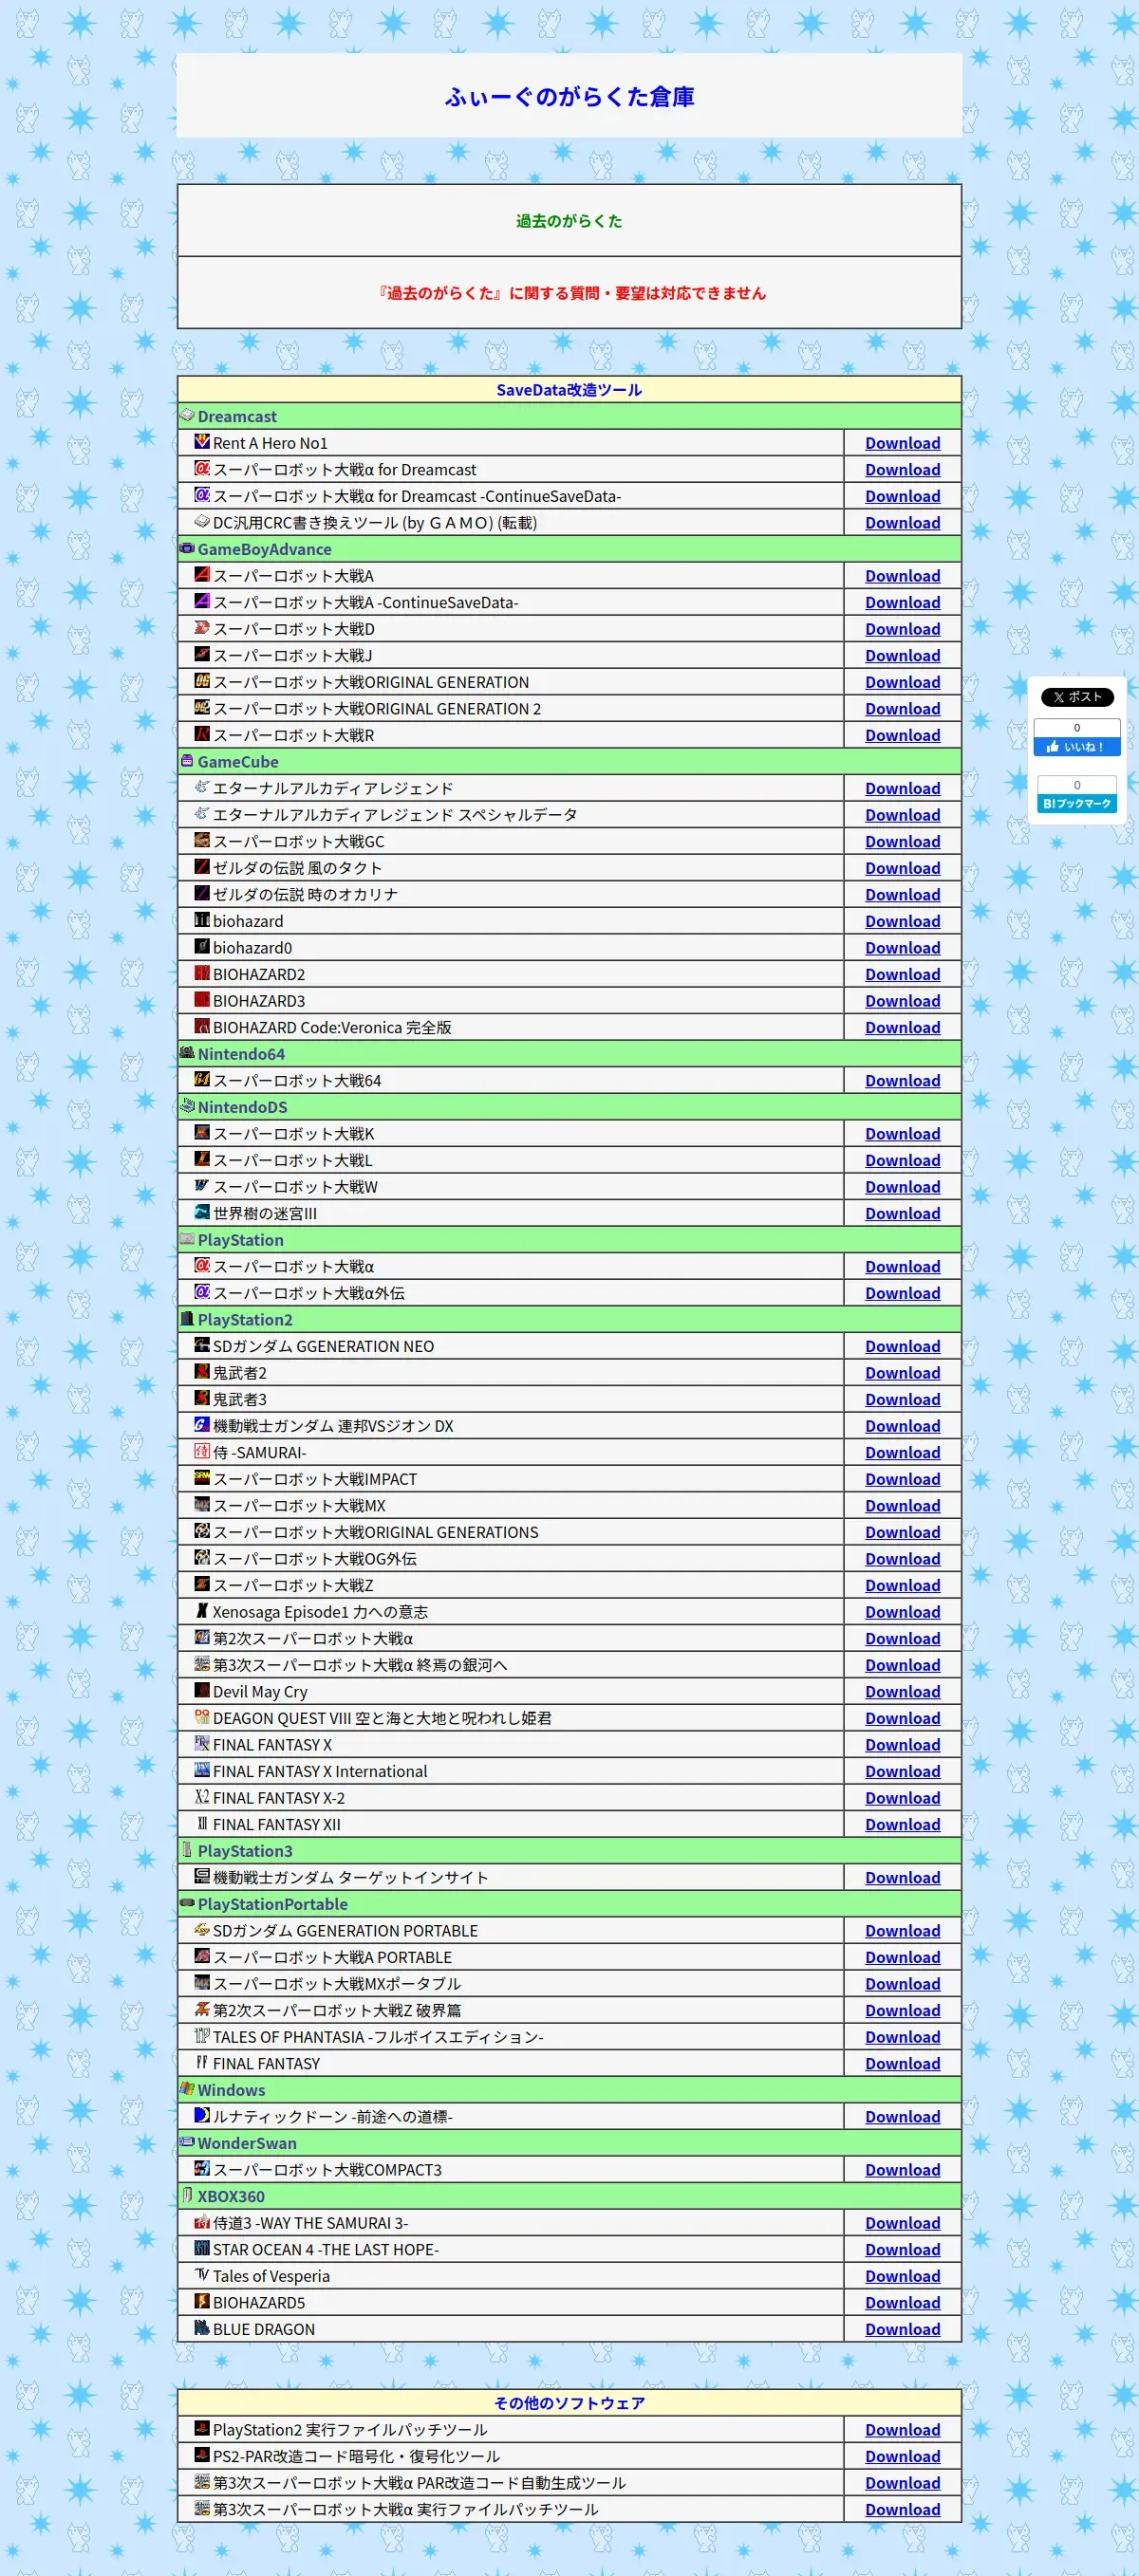This screenshot has width=1139, height=2576.
Task: Click the FINAL FANTASY X International text
Action: (320, 1771)
